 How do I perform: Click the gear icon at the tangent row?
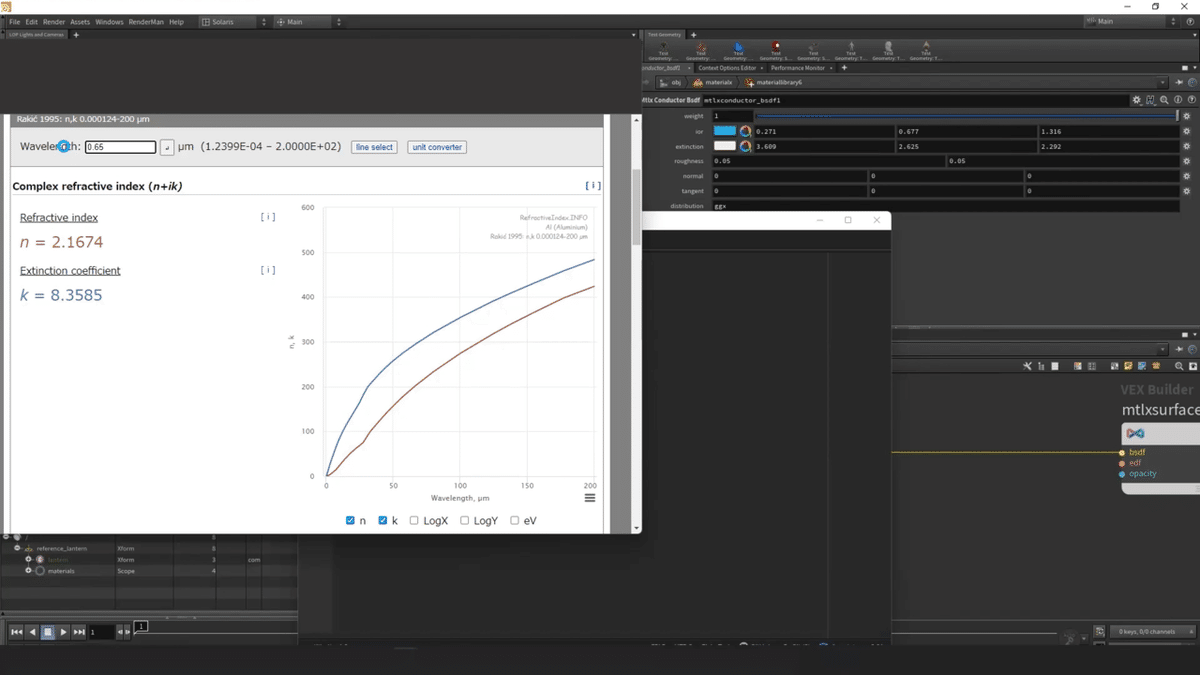tap(1187, 190)
